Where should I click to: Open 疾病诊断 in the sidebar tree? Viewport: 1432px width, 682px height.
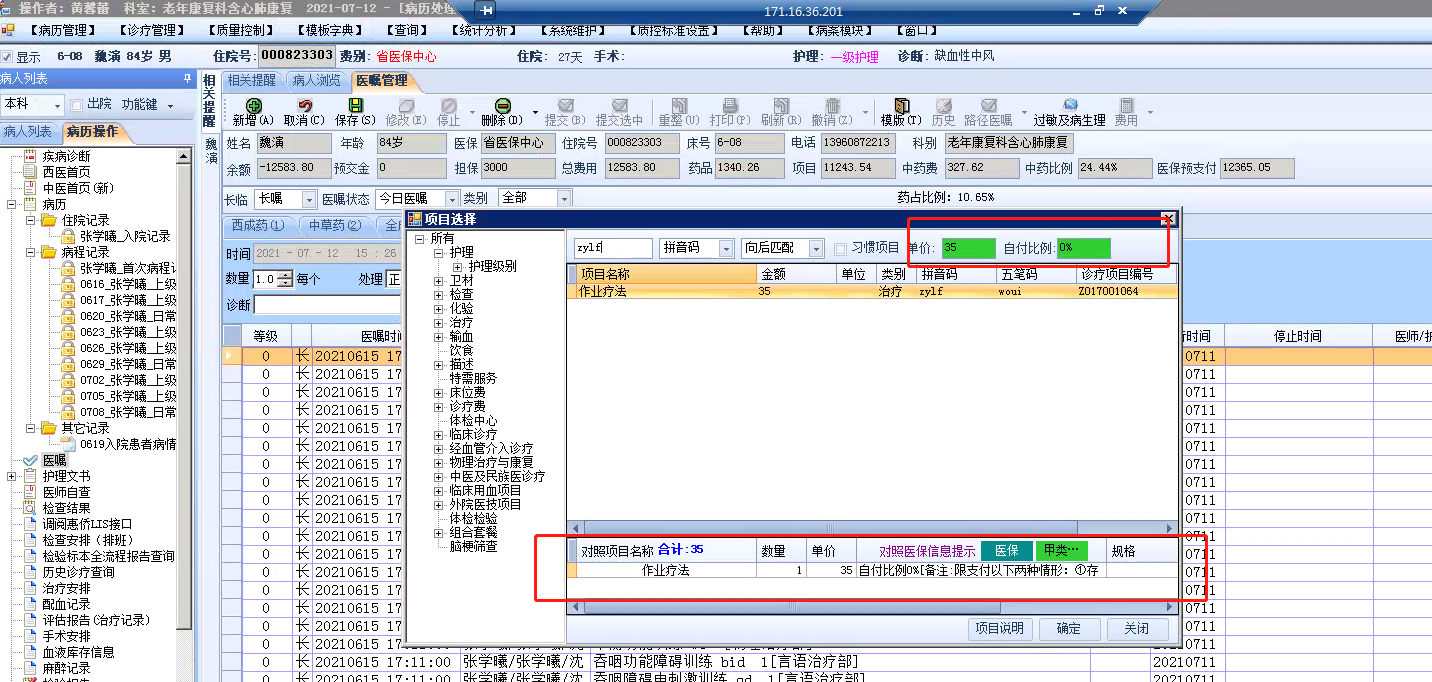pyautogui.click(x=66, y=156)
